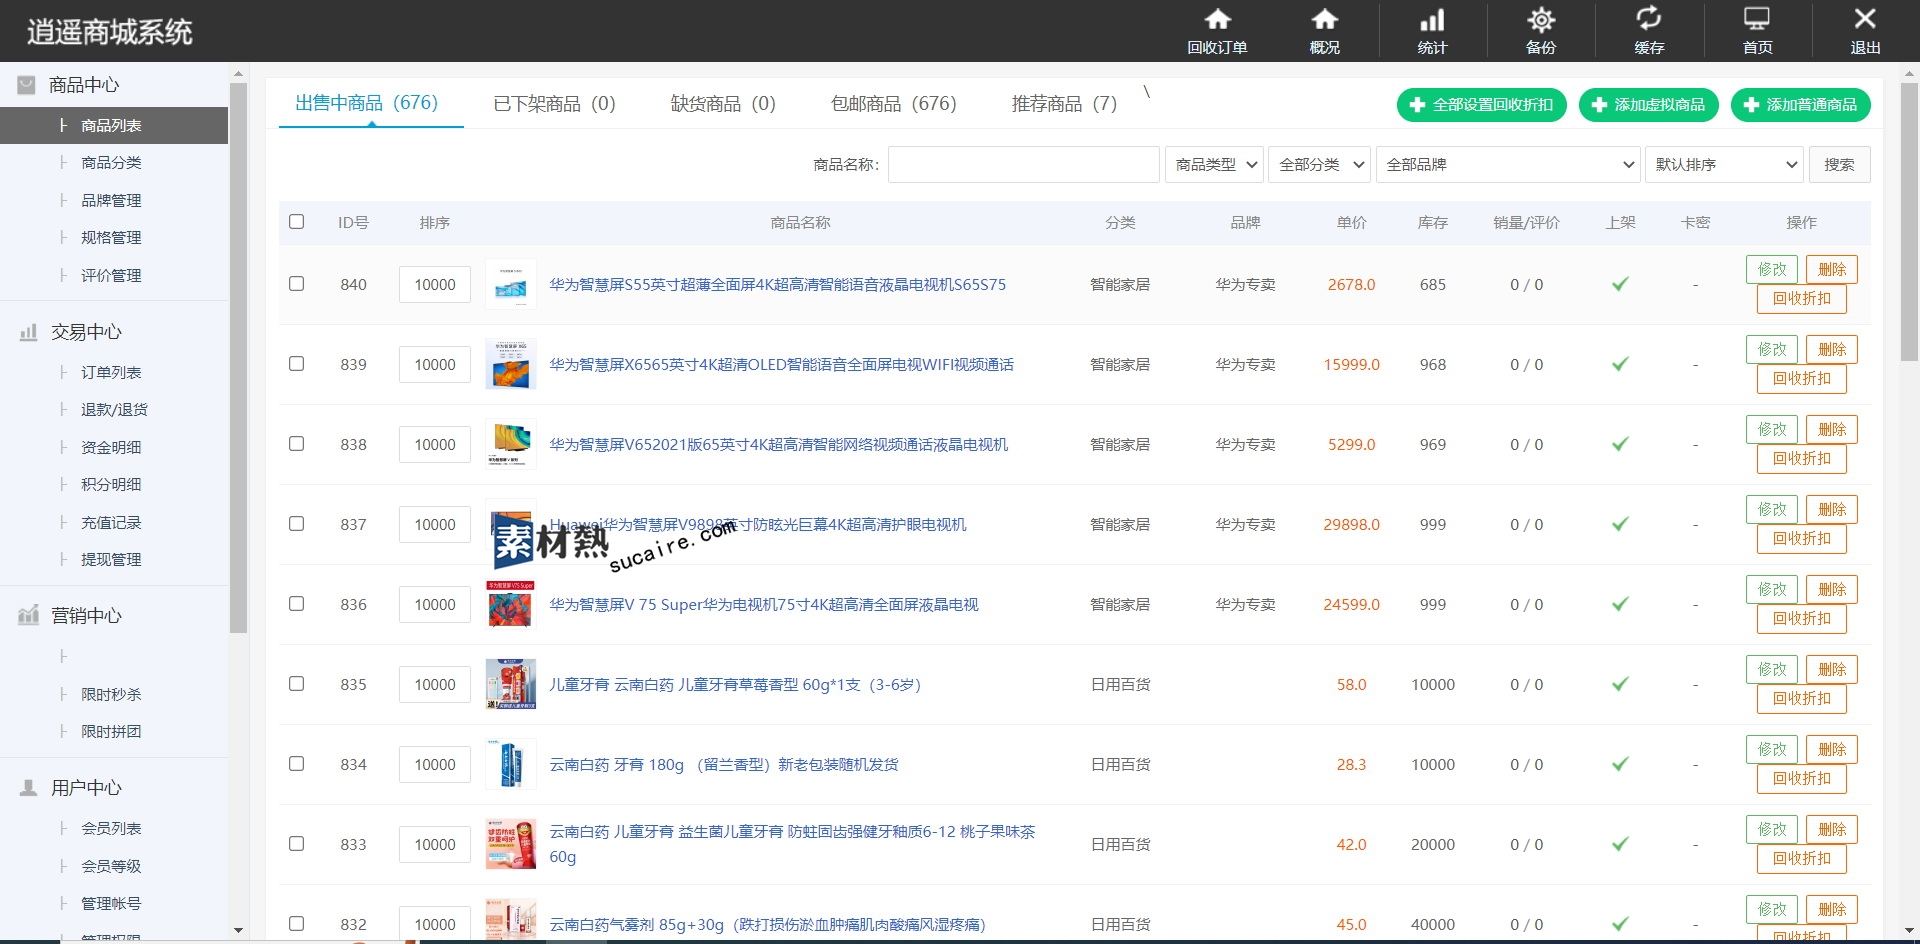Tick checkbox for product ID 838
1920x944 pixels.
(x=296, y=444)
